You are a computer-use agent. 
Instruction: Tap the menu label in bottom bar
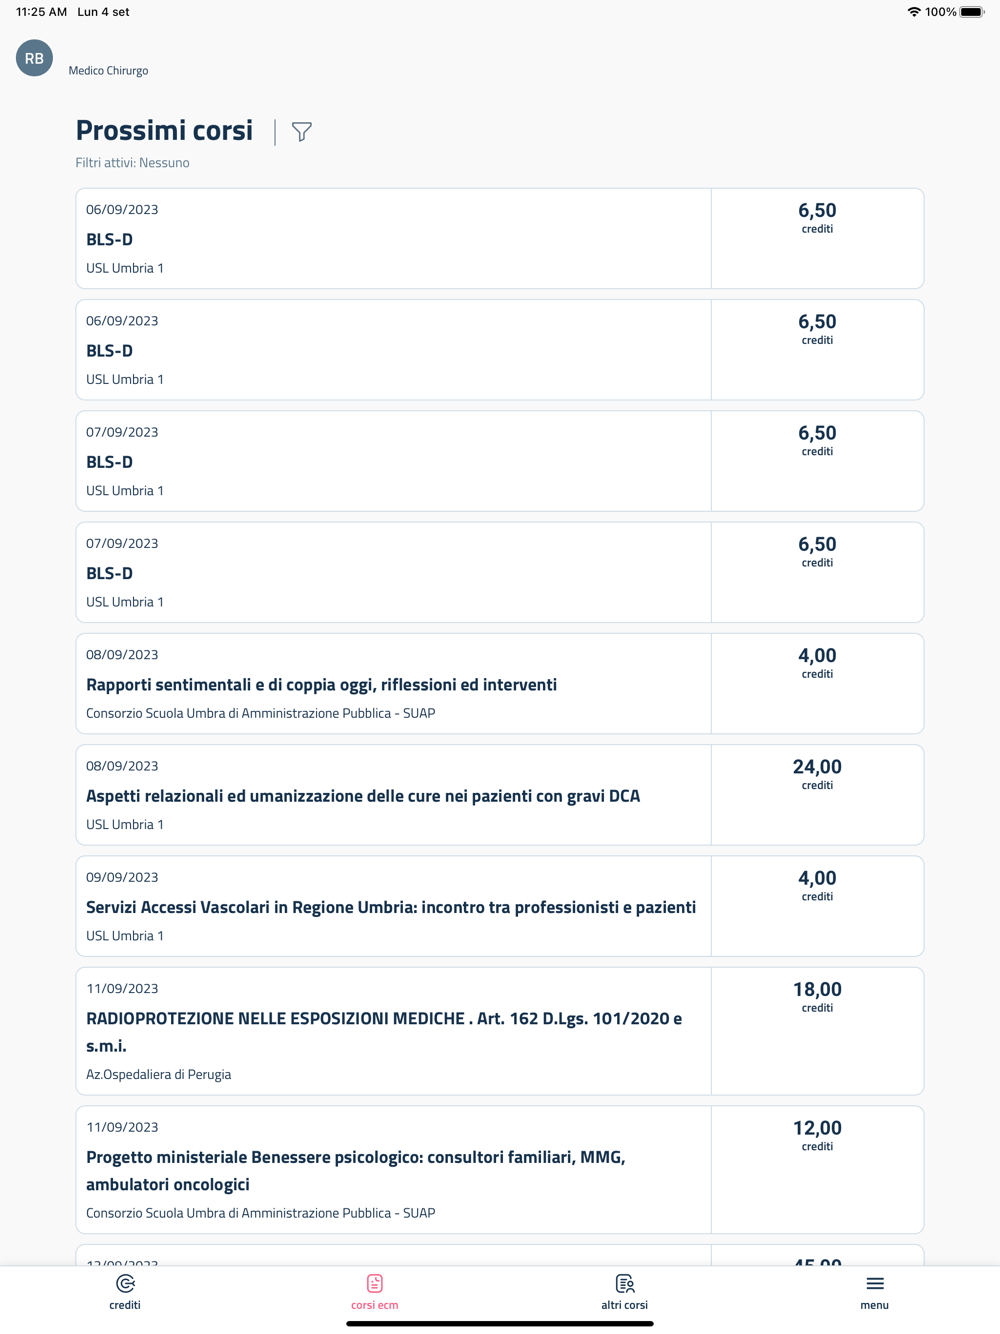click(x=875, y=1305)
